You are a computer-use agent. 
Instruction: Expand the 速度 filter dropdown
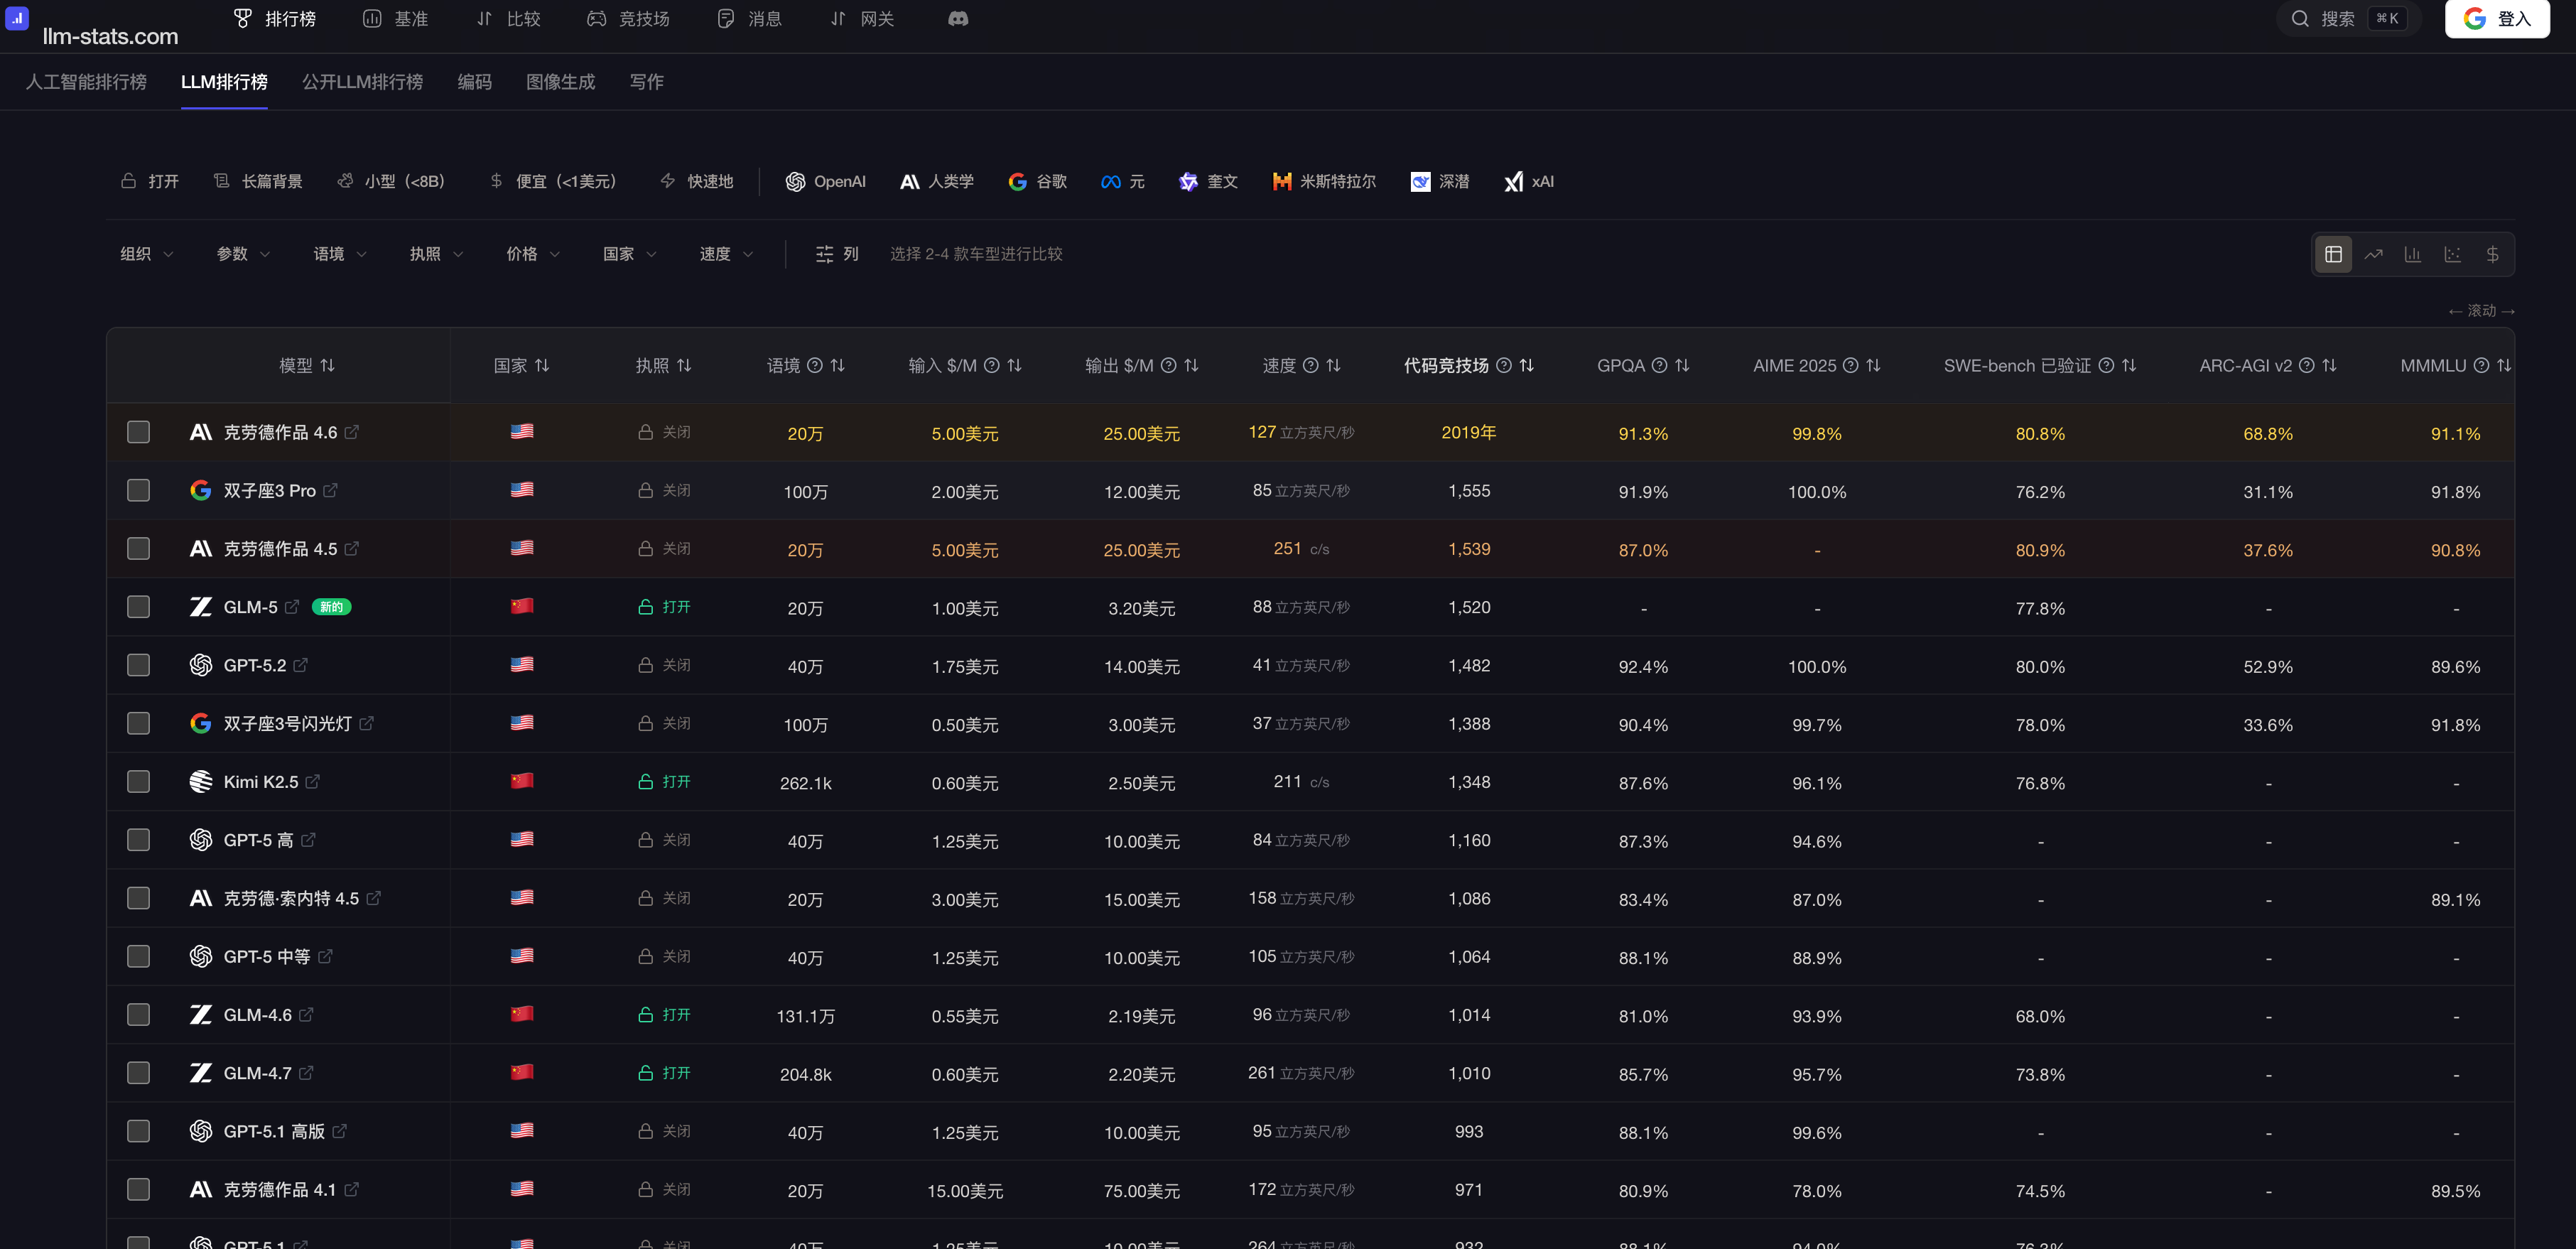[x=725, y=254]
